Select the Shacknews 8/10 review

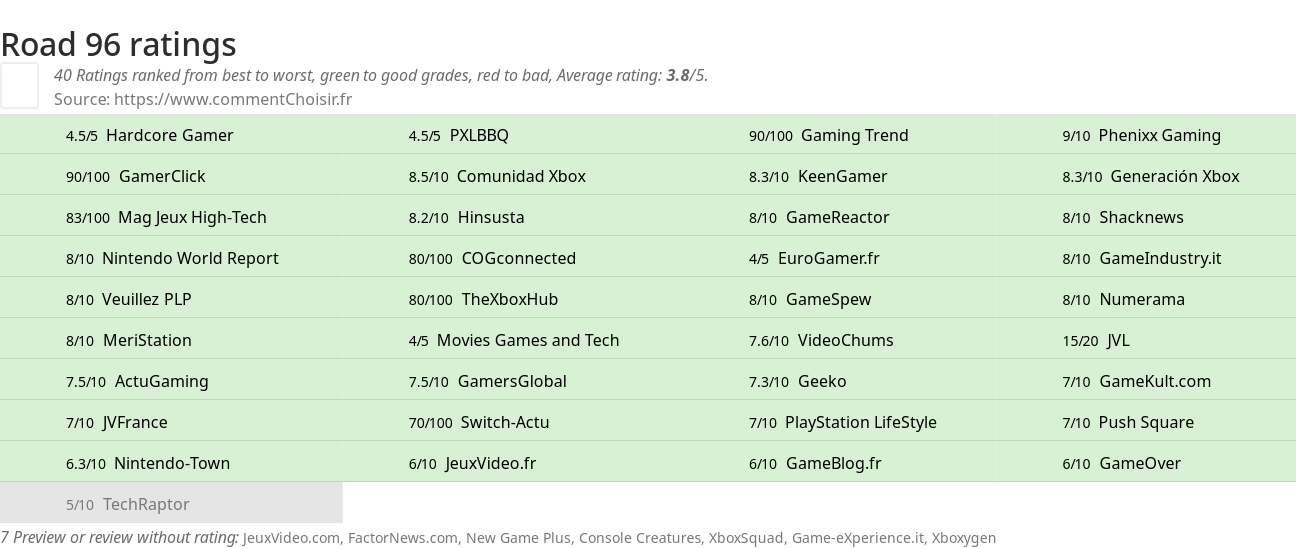(1146, 217)
